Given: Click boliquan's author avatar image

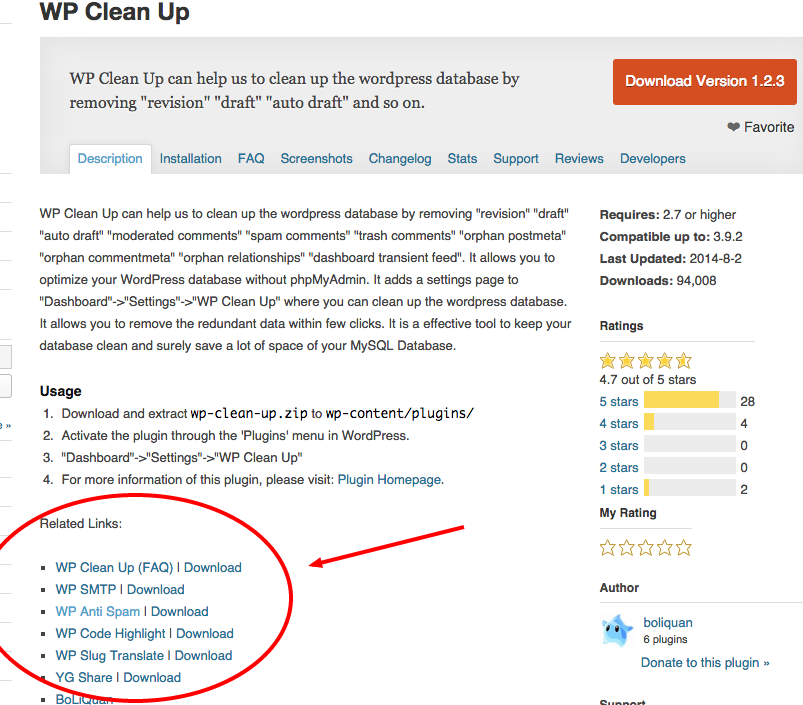Looking at the screenshot, I should [617, 631].
